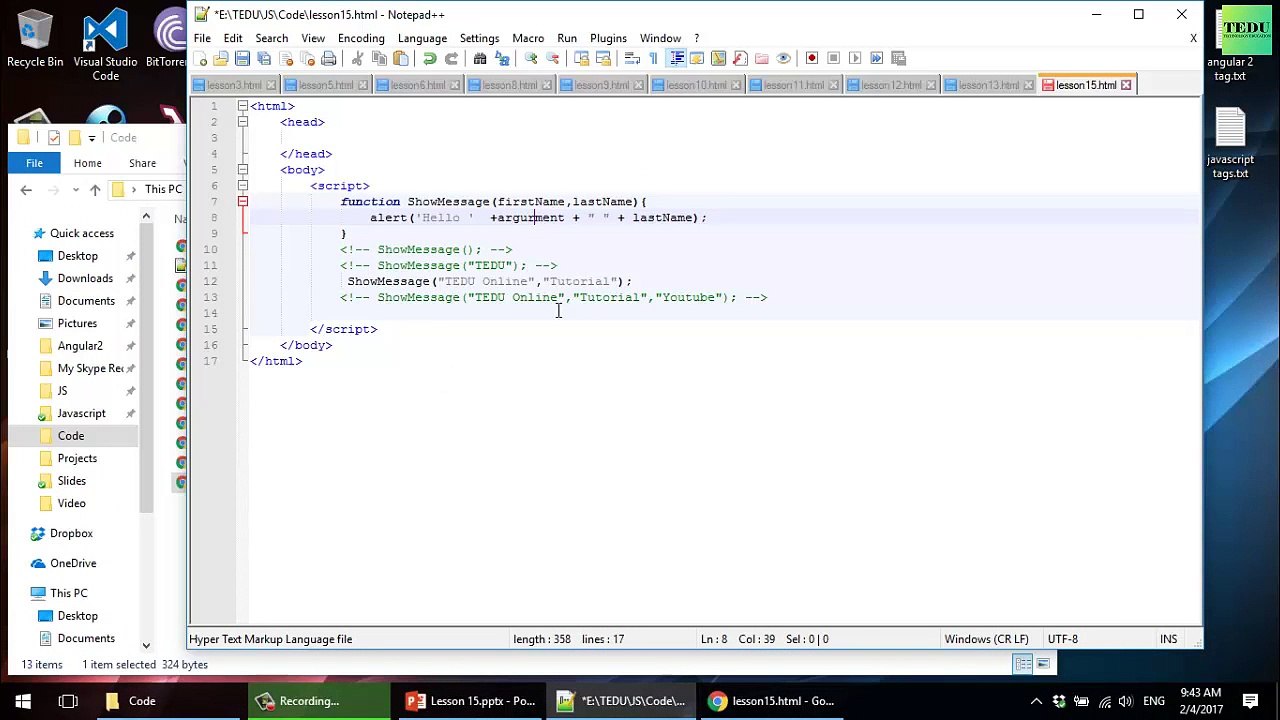Click UTF-8 encoding in status bar

click(x=1063, y=639)
